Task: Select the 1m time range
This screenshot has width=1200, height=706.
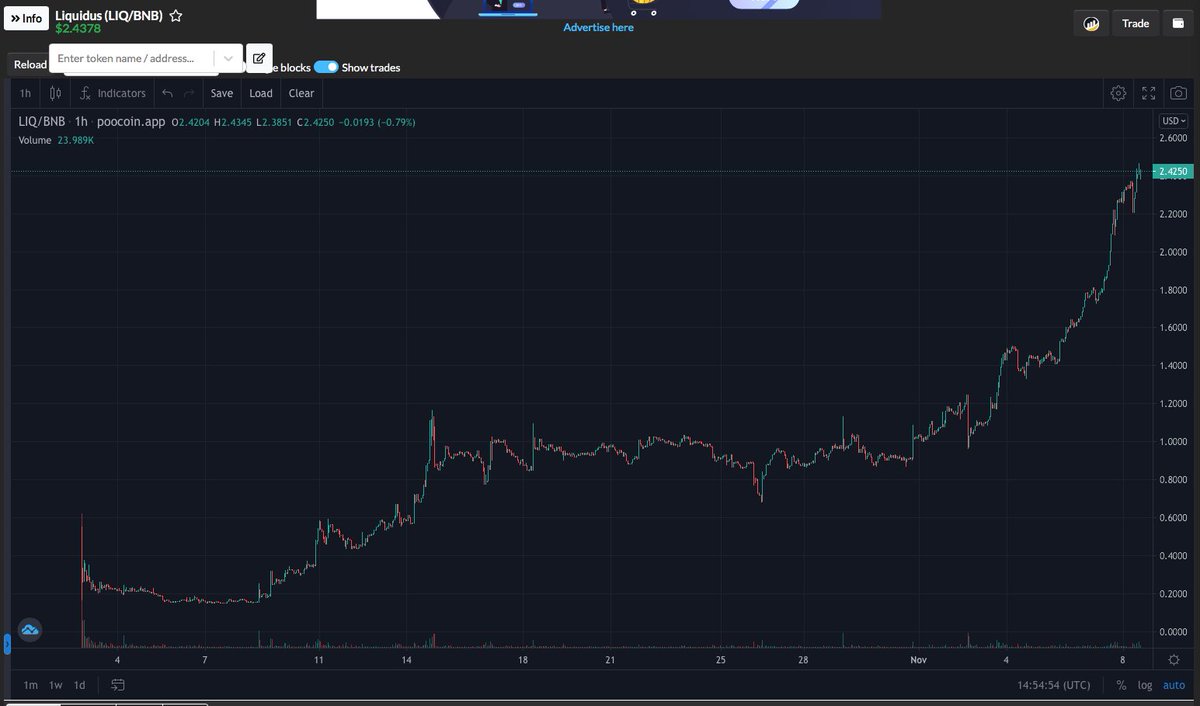Action: (31, 685)
